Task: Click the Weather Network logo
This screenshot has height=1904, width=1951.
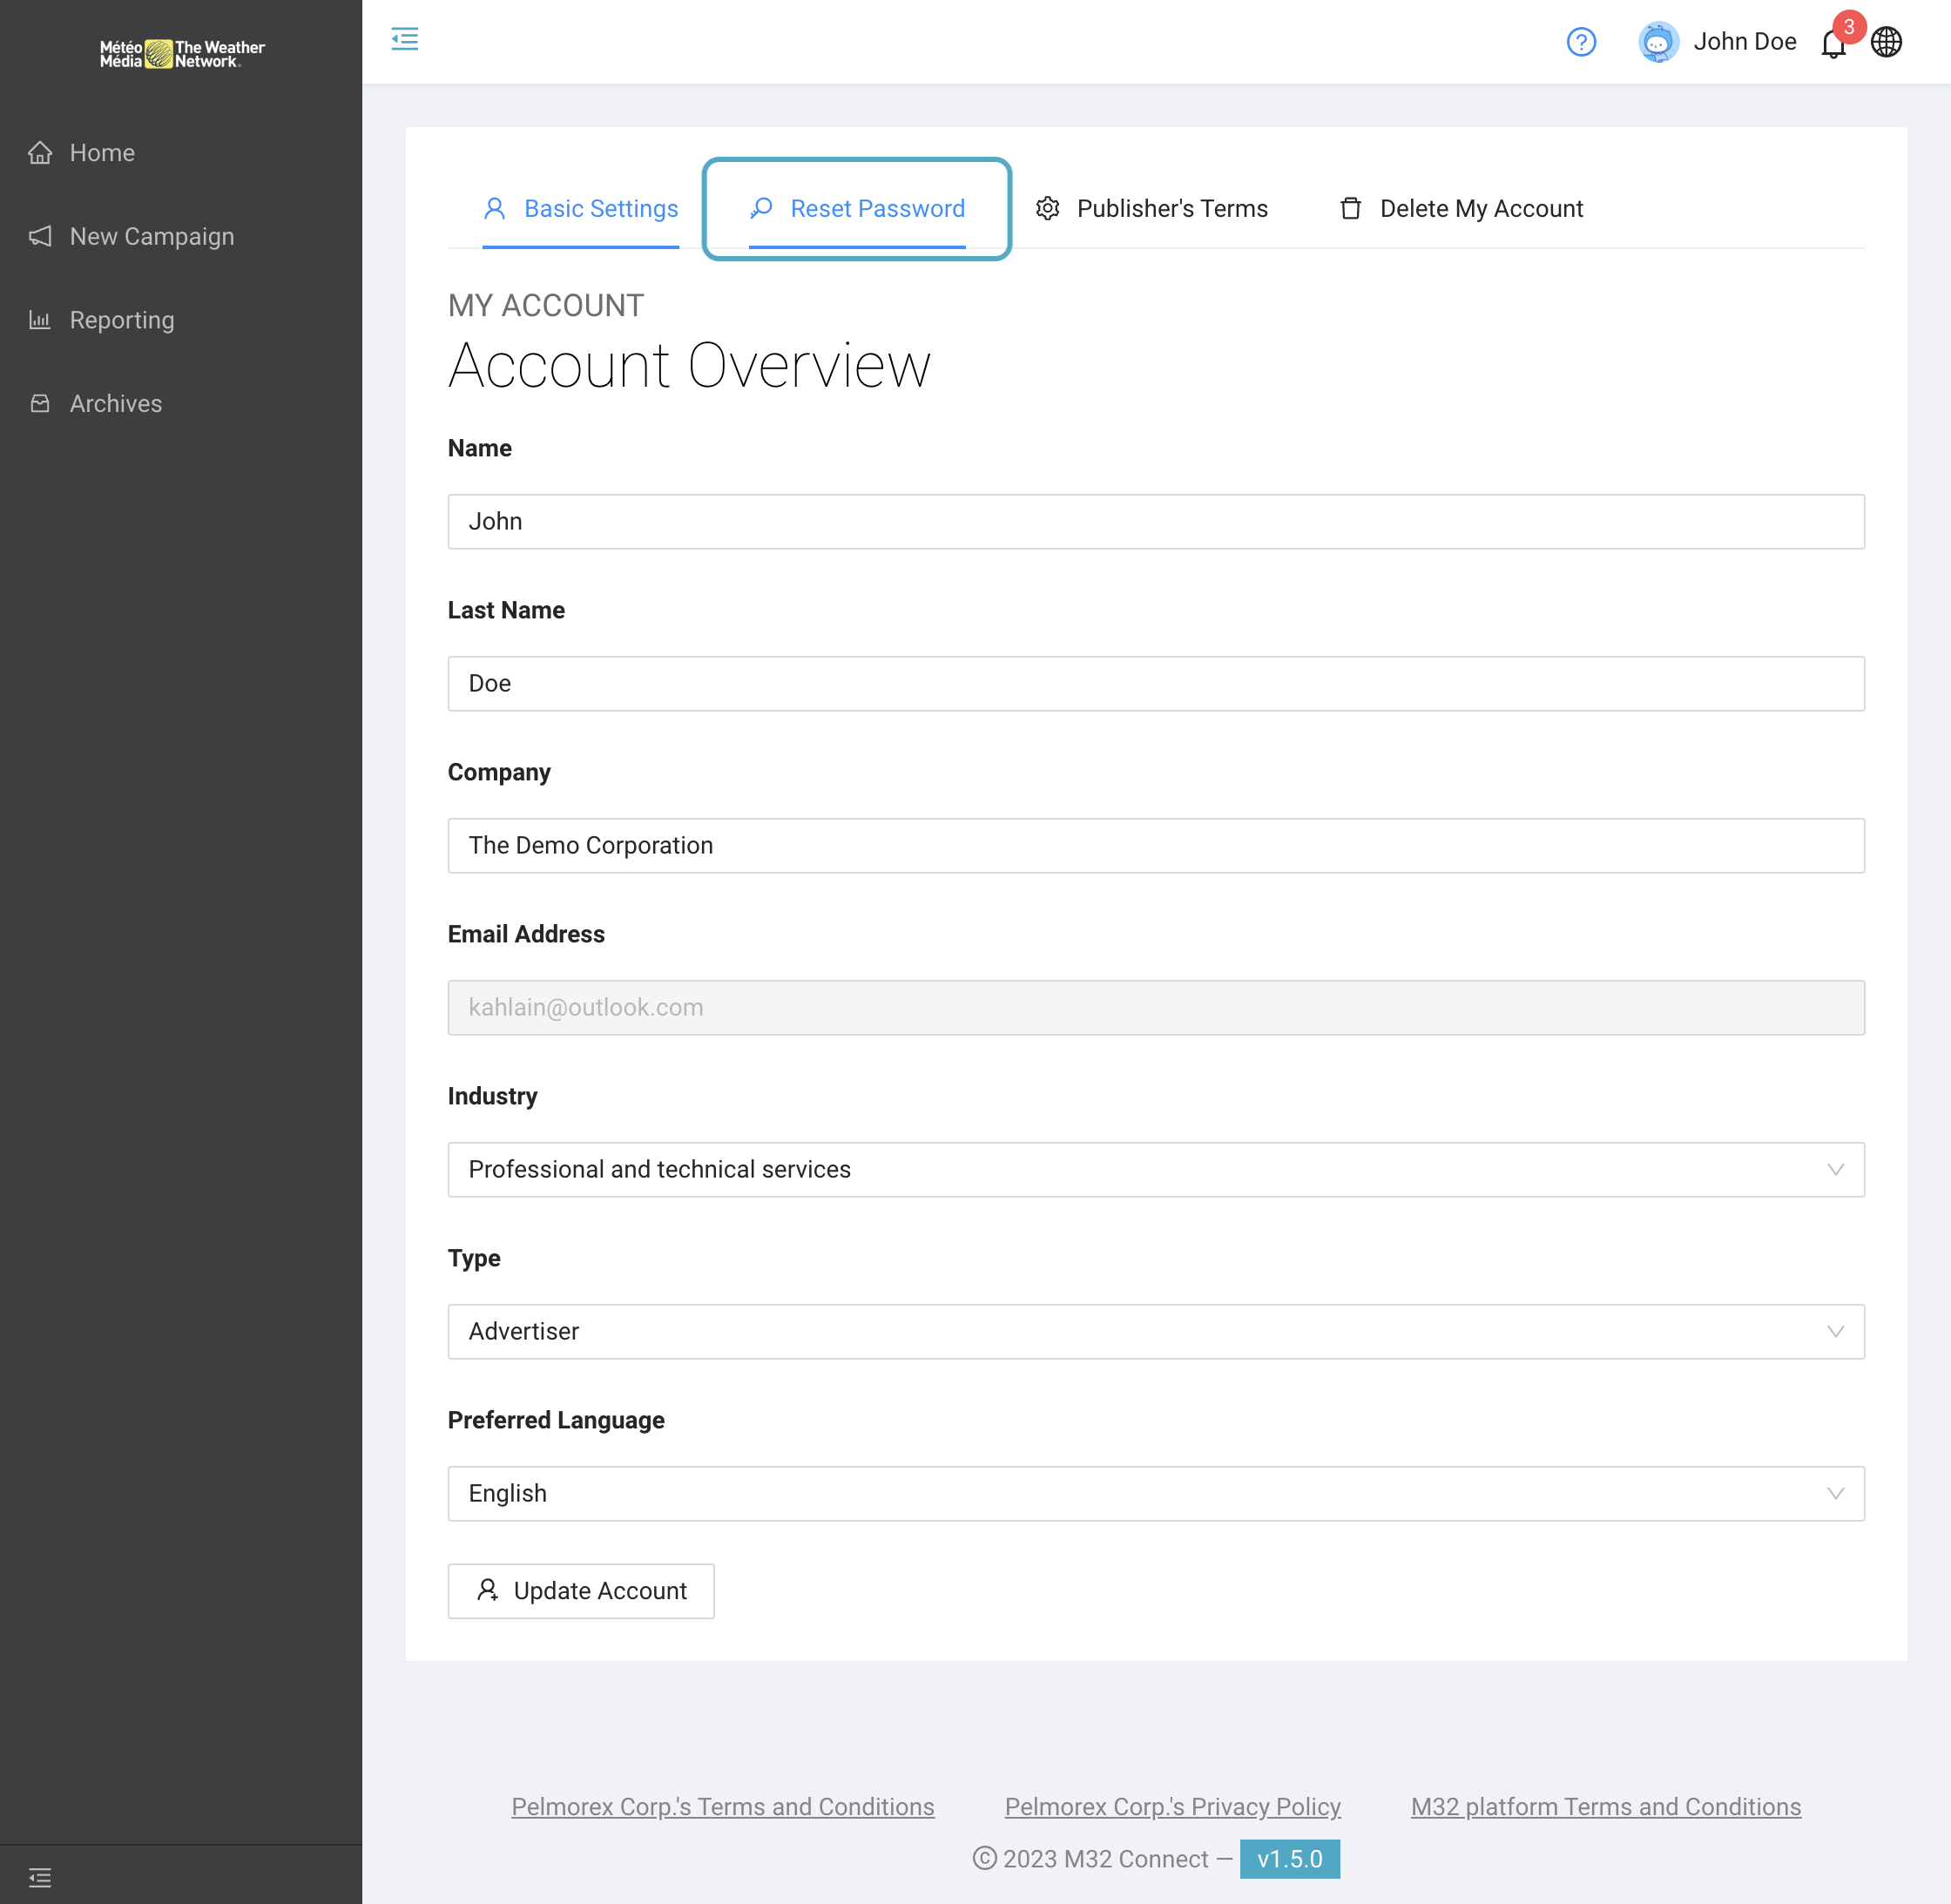Action: pyautogui.click(x=182, y=54)
